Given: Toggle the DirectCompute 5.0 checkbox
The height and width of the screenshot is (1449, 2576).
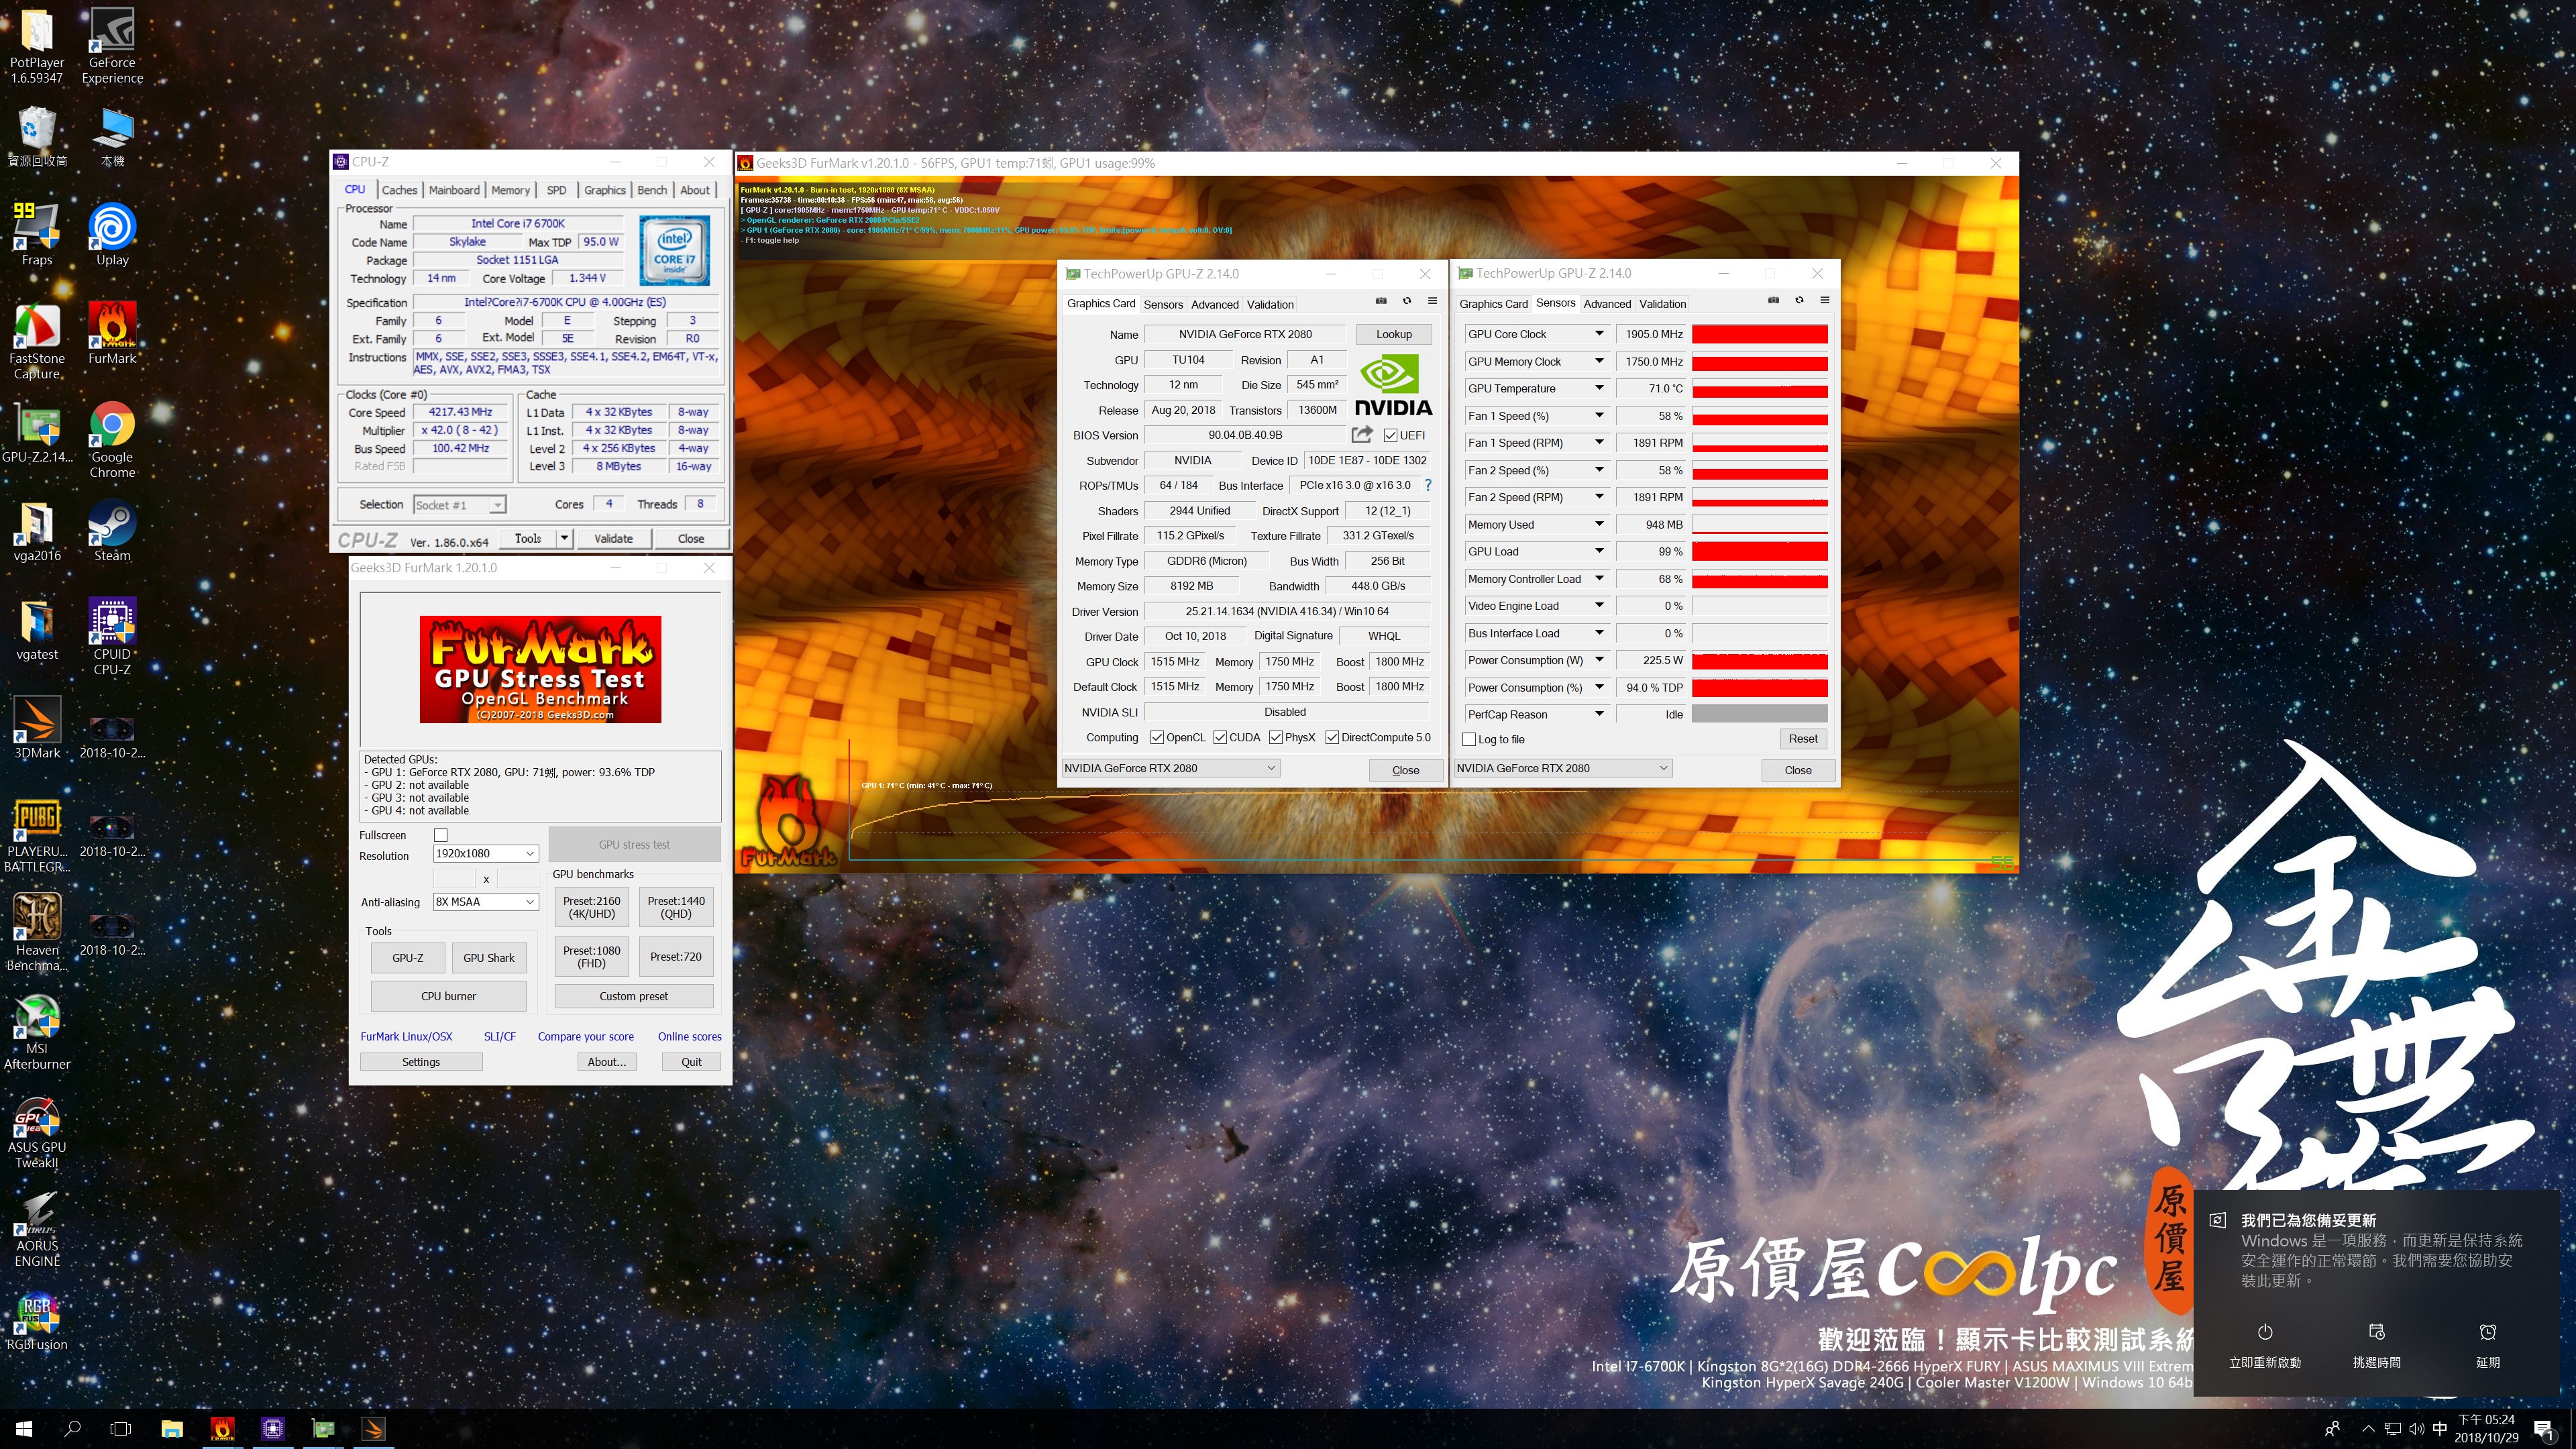Looking at the screenshot, I should [x=1332, y=737].
